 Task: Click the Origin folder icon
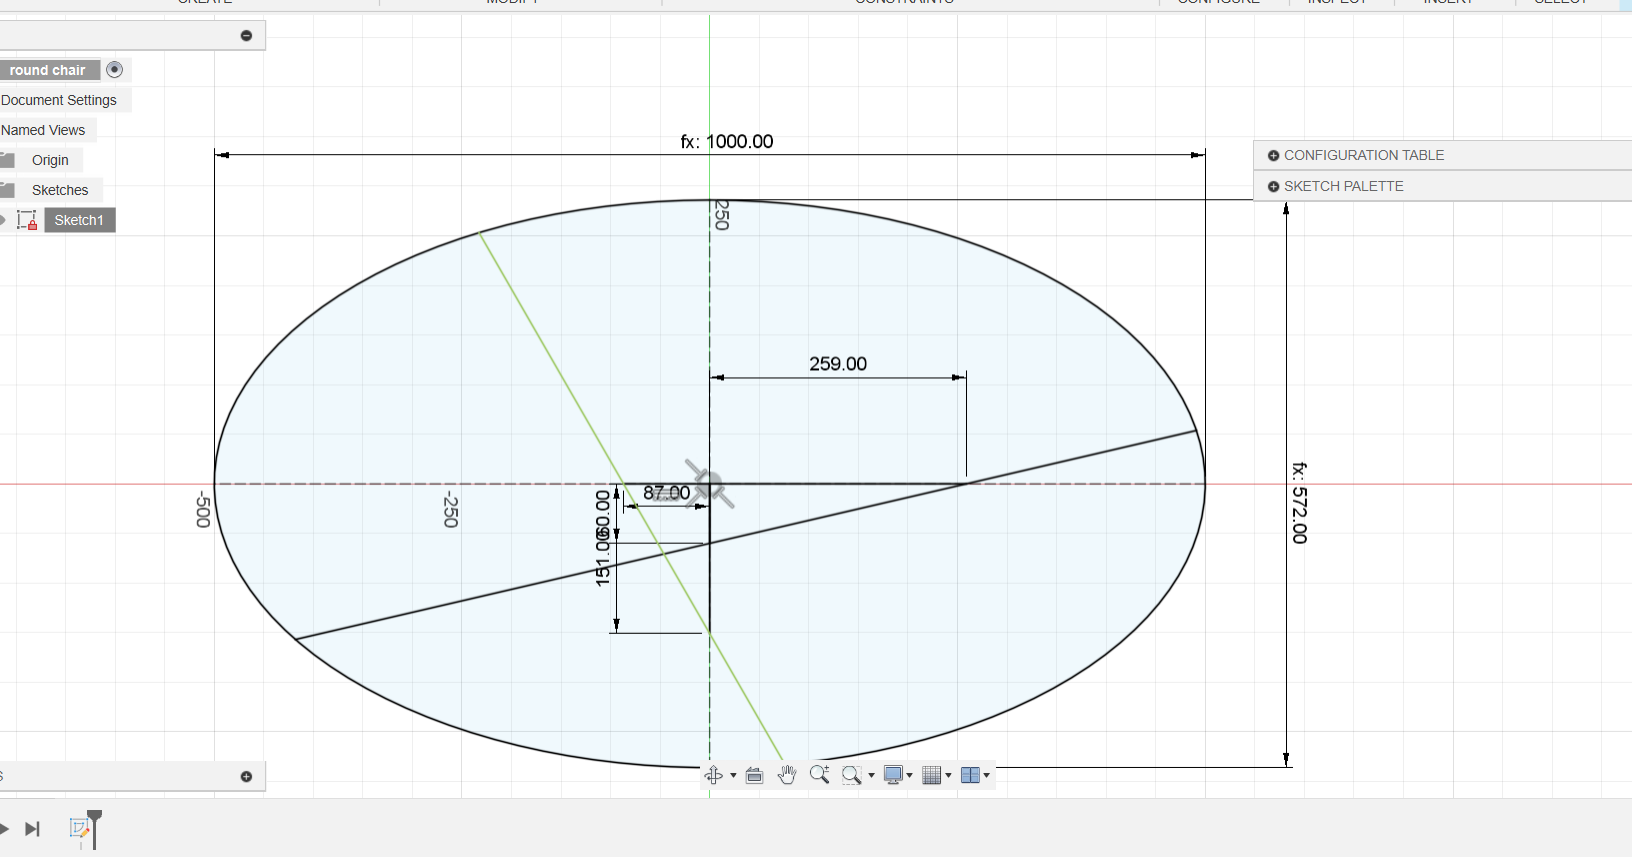coord(7,160)
